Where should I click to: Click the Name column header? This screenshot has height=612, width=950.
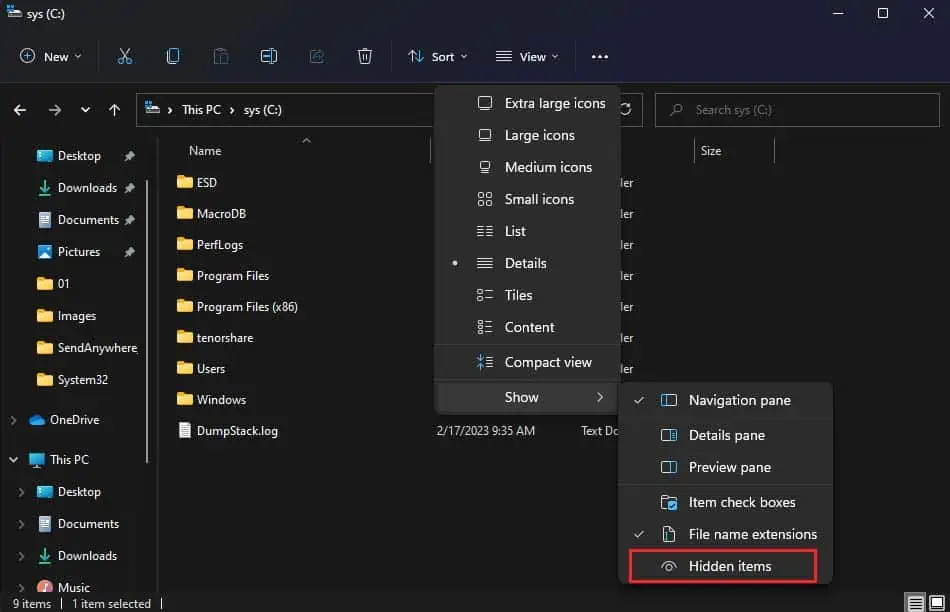205,151
